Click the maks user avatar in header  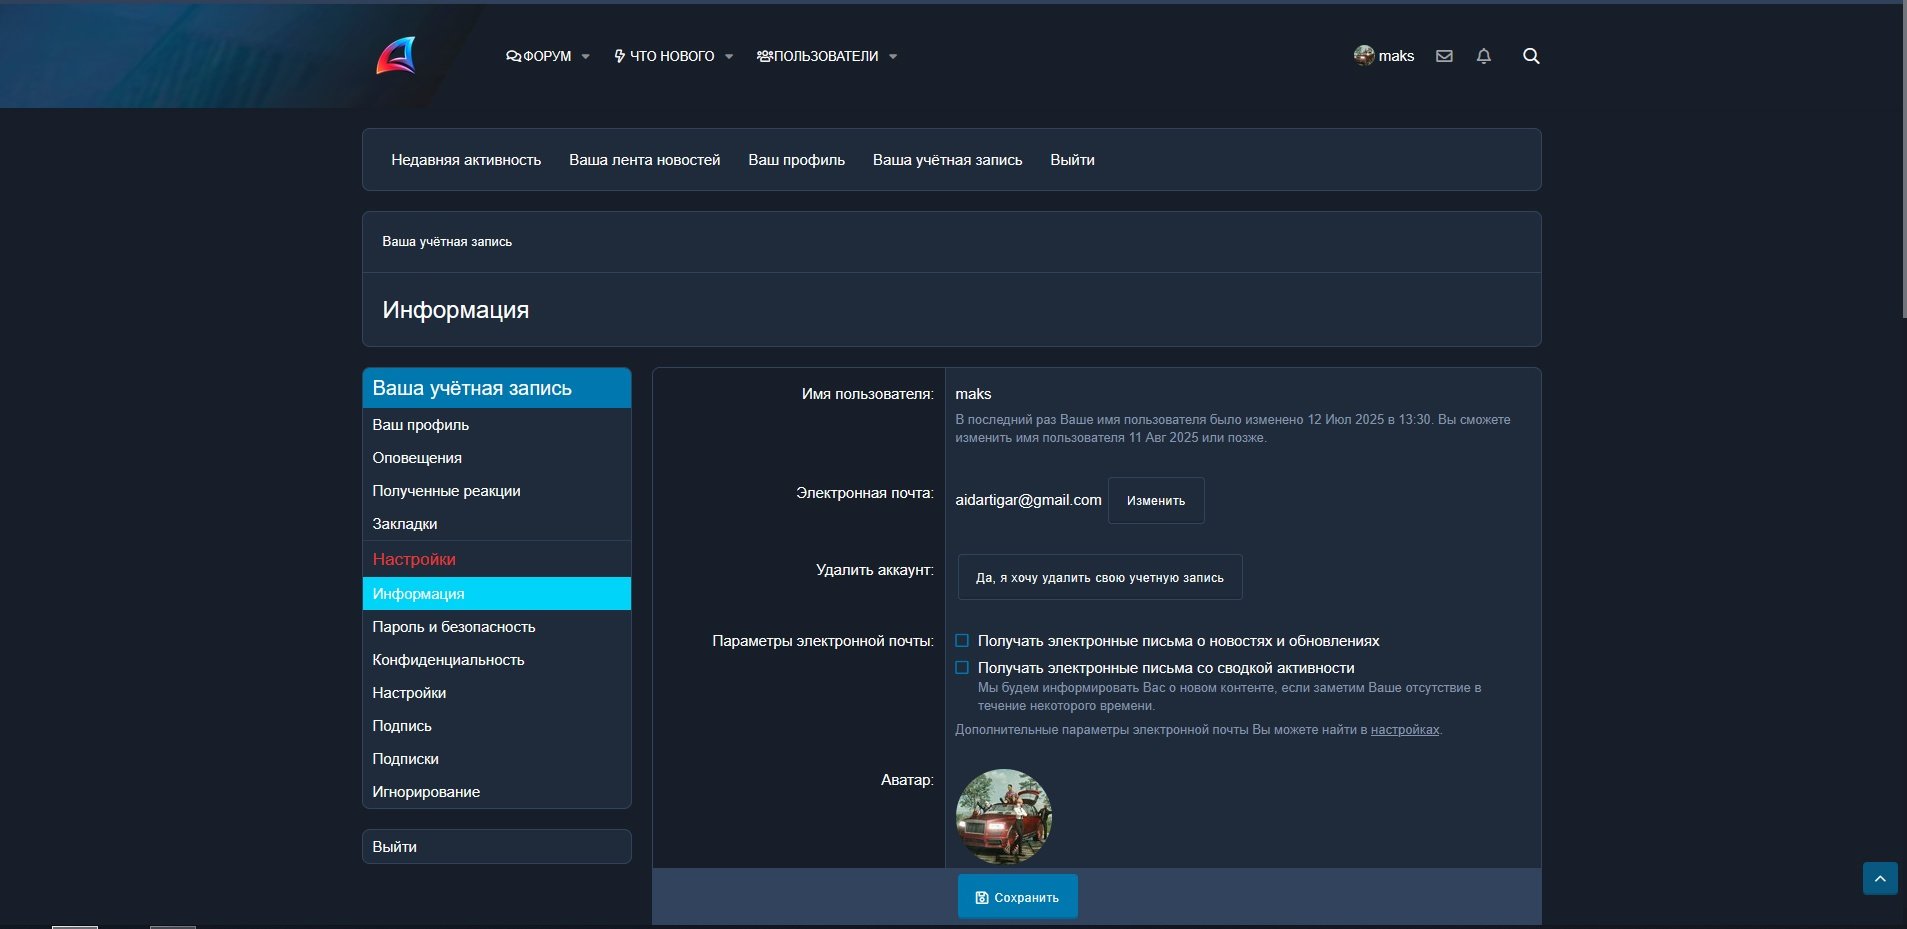[x=1364, y=55]
